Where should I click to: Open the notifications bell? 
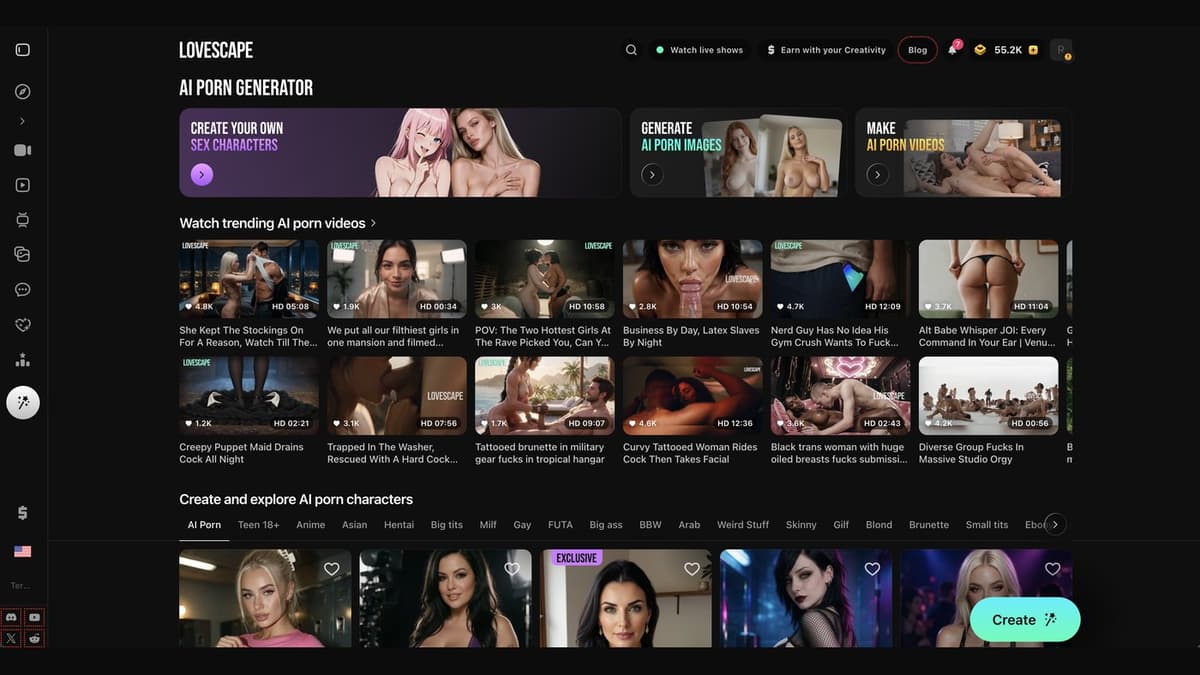point(953,50)
